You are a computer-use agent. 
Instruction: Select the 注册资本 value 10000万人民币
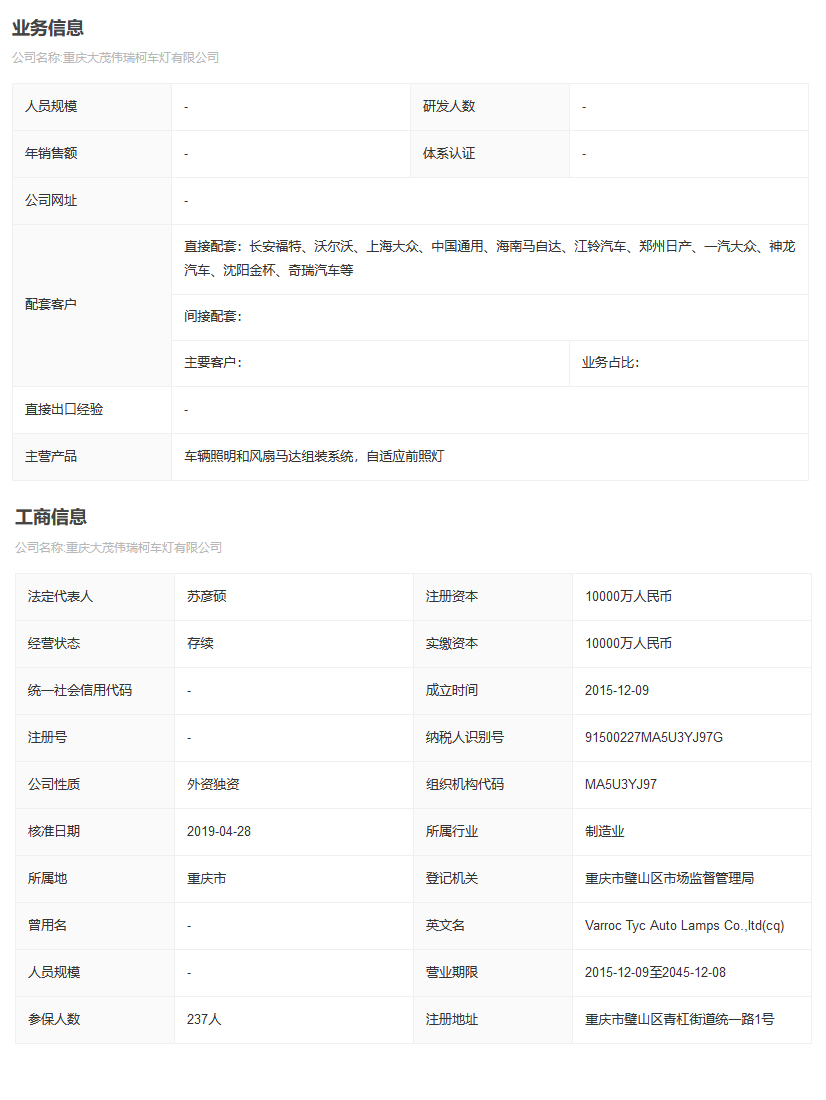(628, 596)
